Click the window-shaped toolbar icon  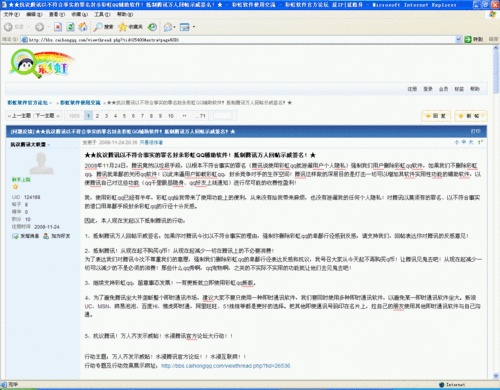185,27
